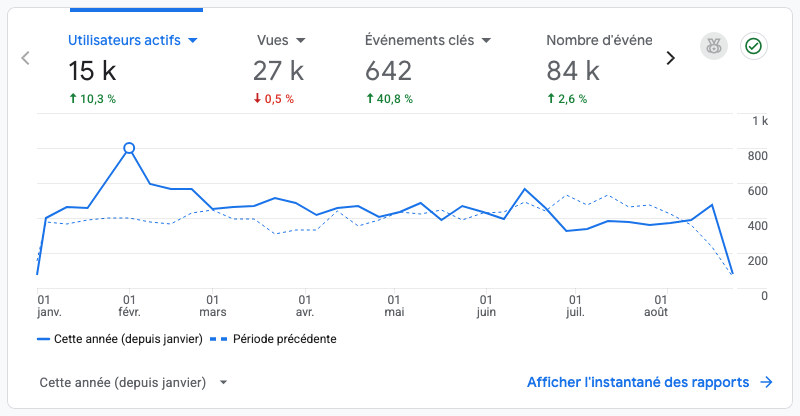
Task: Click the highlighted data point near 01 févr.
Action: [x=129, y=148]
